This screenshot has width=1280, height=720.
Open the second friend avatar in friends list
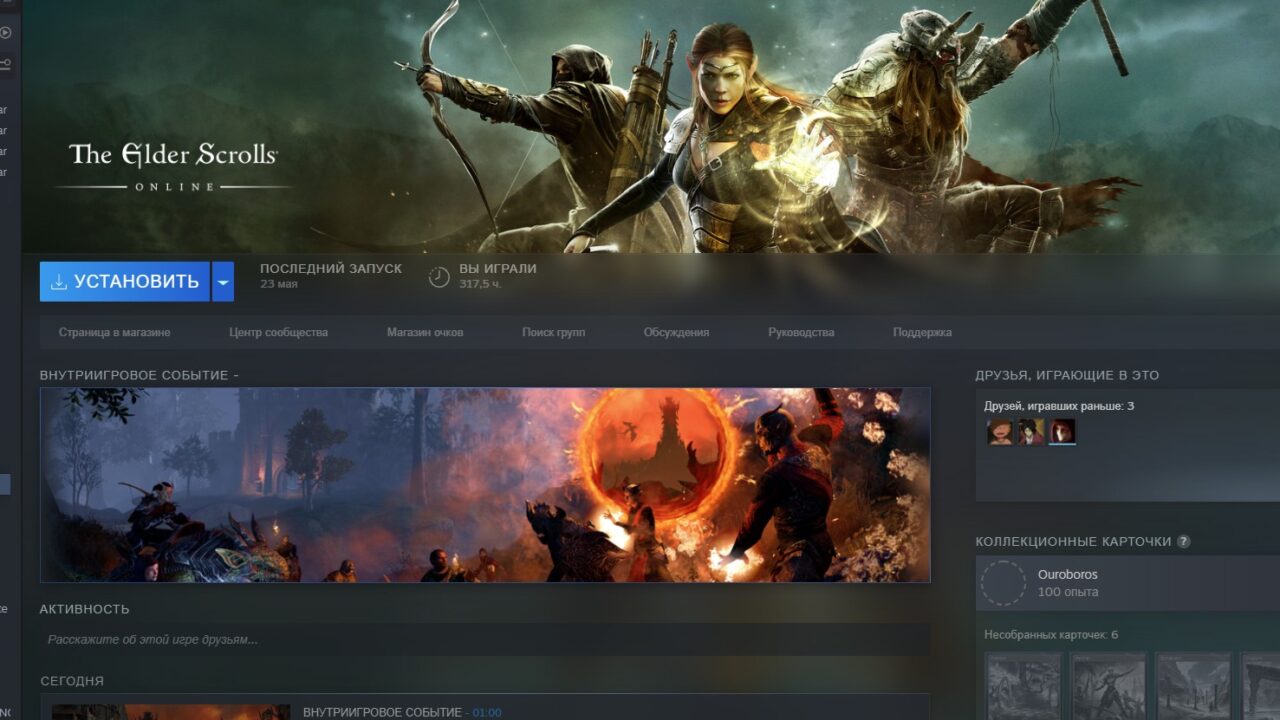(x=1031, y=431)
